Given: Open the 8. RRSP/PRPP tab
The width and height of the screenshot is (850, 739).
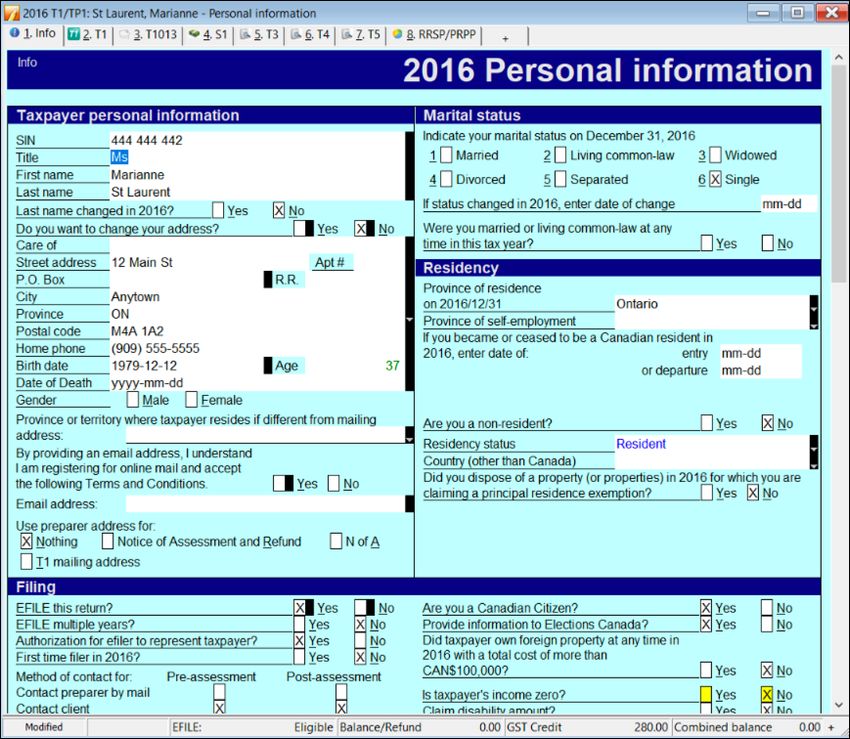Looking at the screenshot, I should [435, 34].
